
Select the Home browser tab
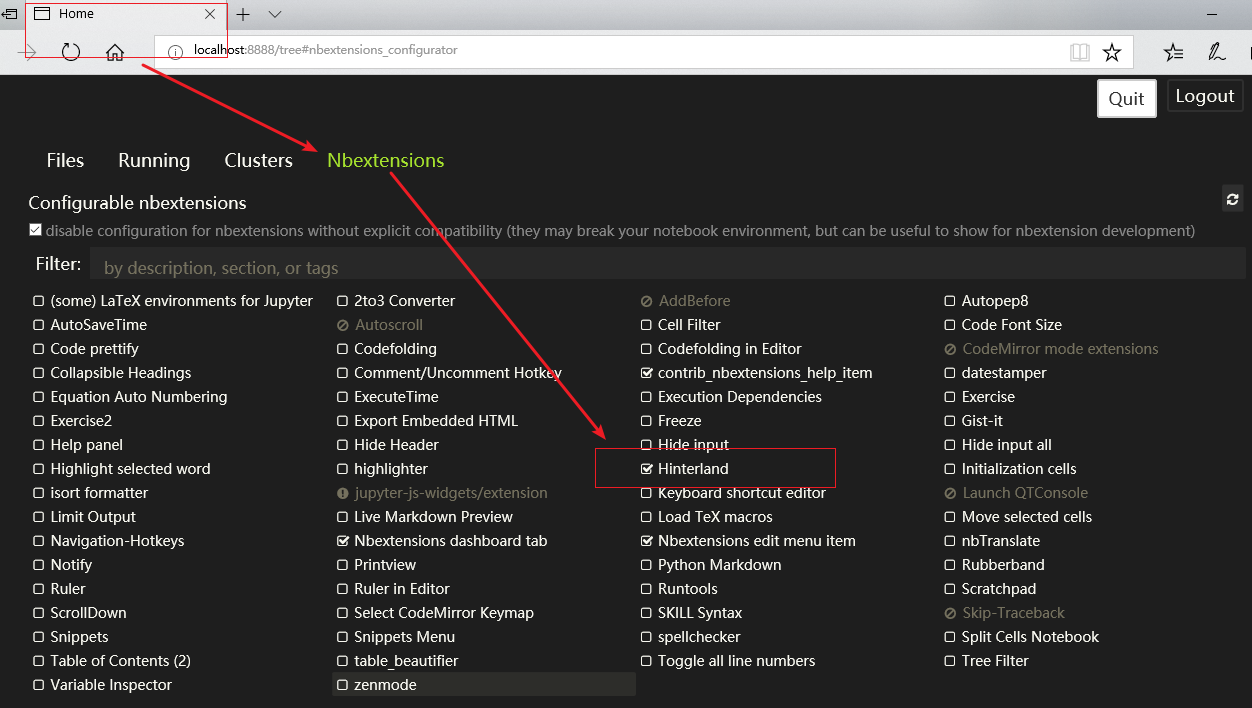125,14
